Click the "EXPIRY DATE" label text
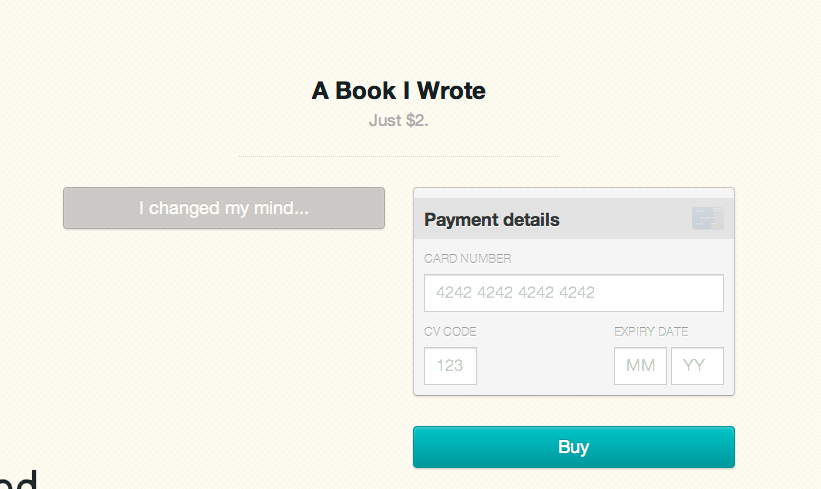 click(651, 332)
